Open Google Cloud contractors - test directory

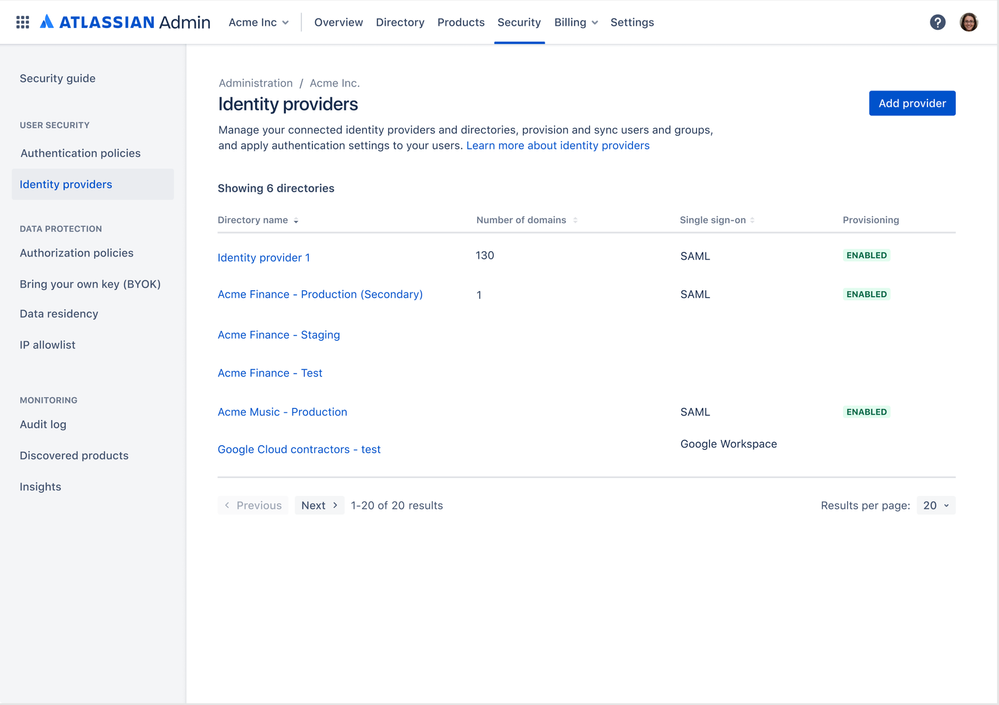[x=299, y=450]
